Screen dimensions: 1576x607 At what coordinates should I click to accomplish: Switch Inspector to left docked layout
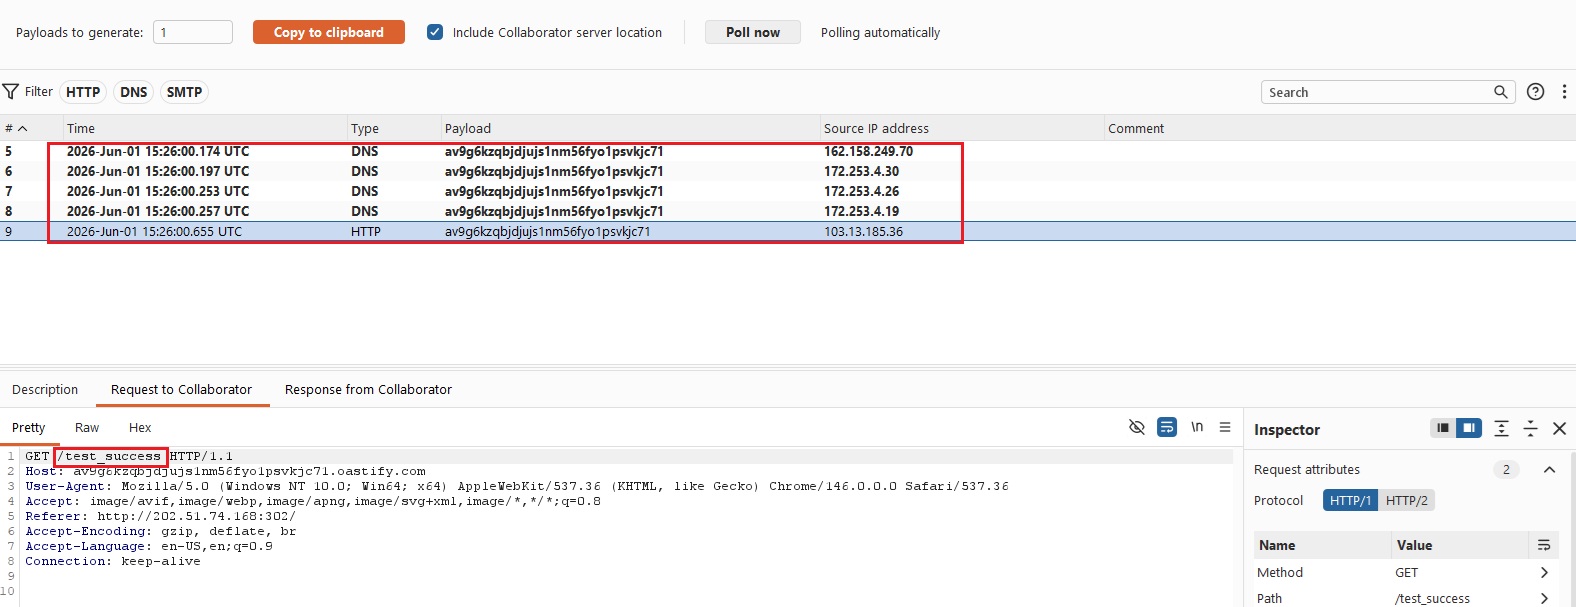(1443, 428)
